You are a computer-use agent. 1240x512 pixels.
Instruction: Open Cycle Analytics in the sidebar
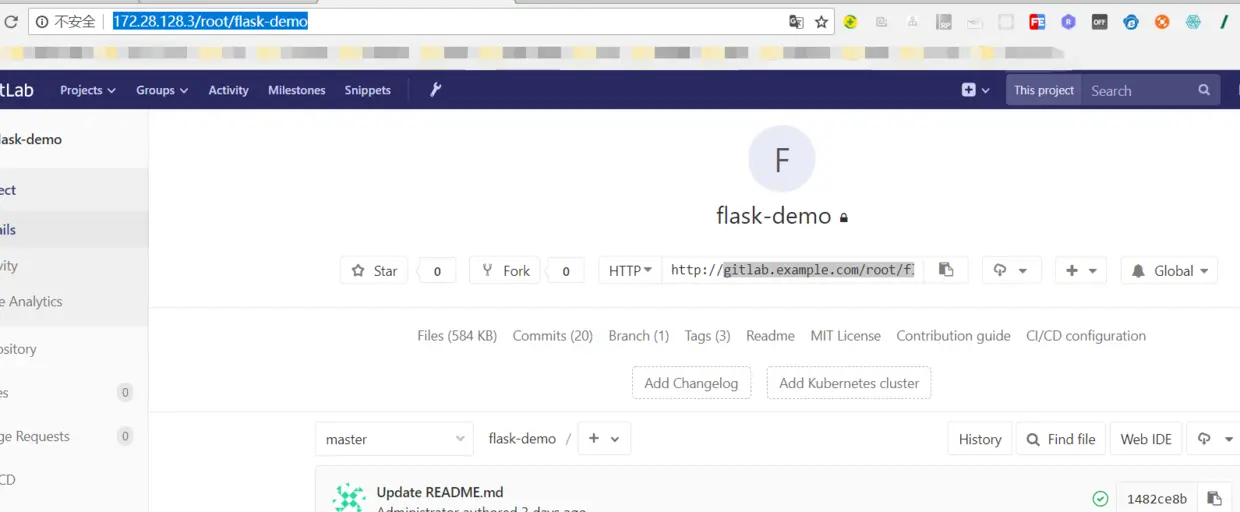31,301
